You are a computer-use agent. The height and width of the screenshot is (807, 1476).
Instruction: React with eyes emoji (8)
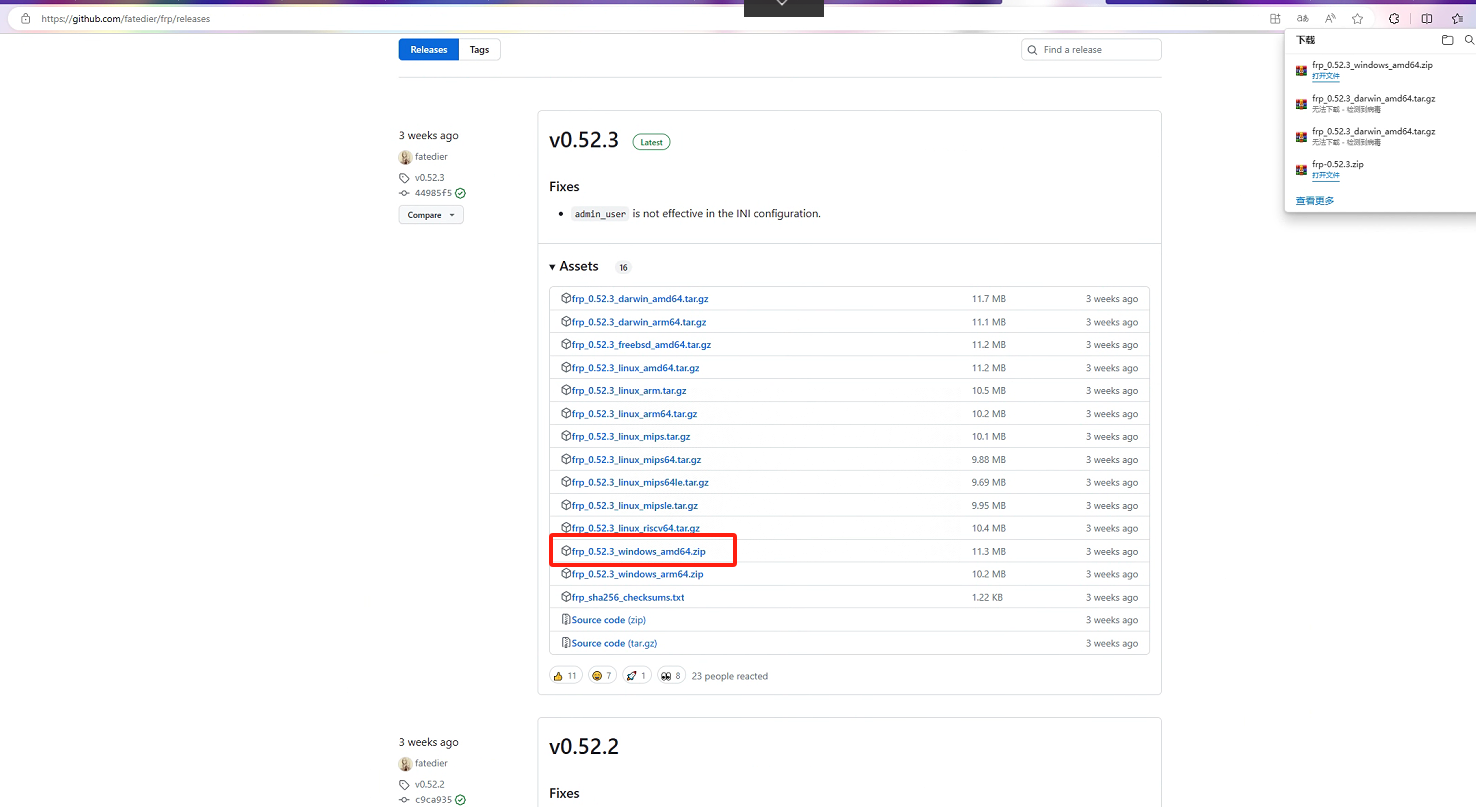pyautogui.click(x=671, y=676)
